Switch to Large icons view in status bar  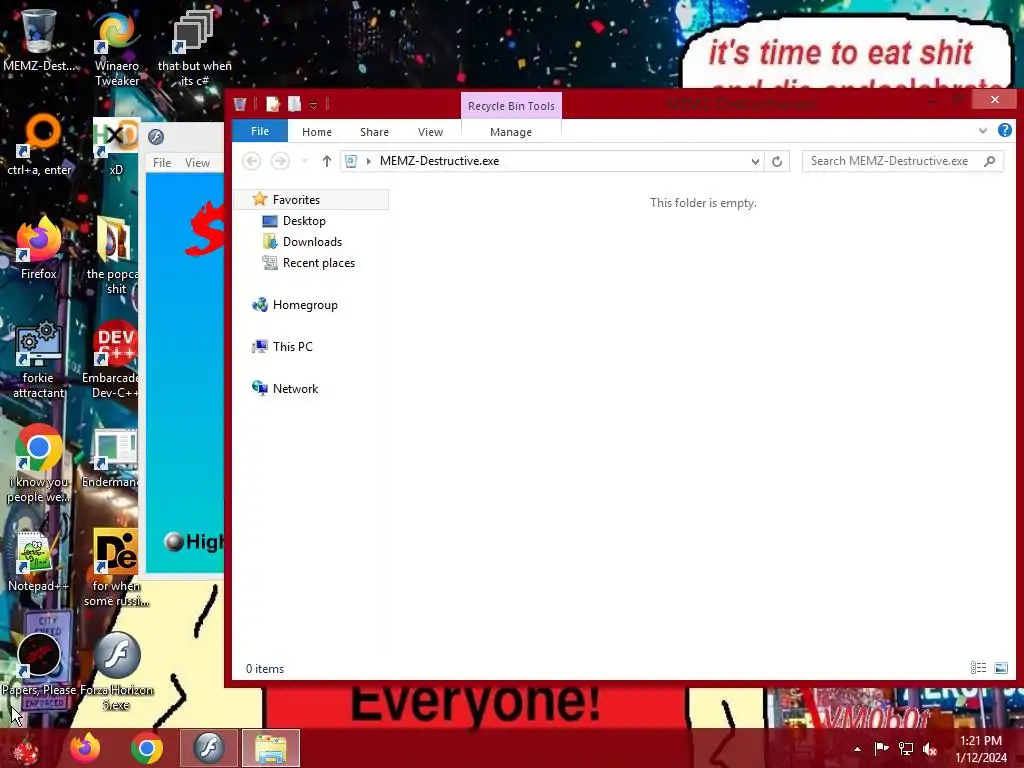[1000, 667]
